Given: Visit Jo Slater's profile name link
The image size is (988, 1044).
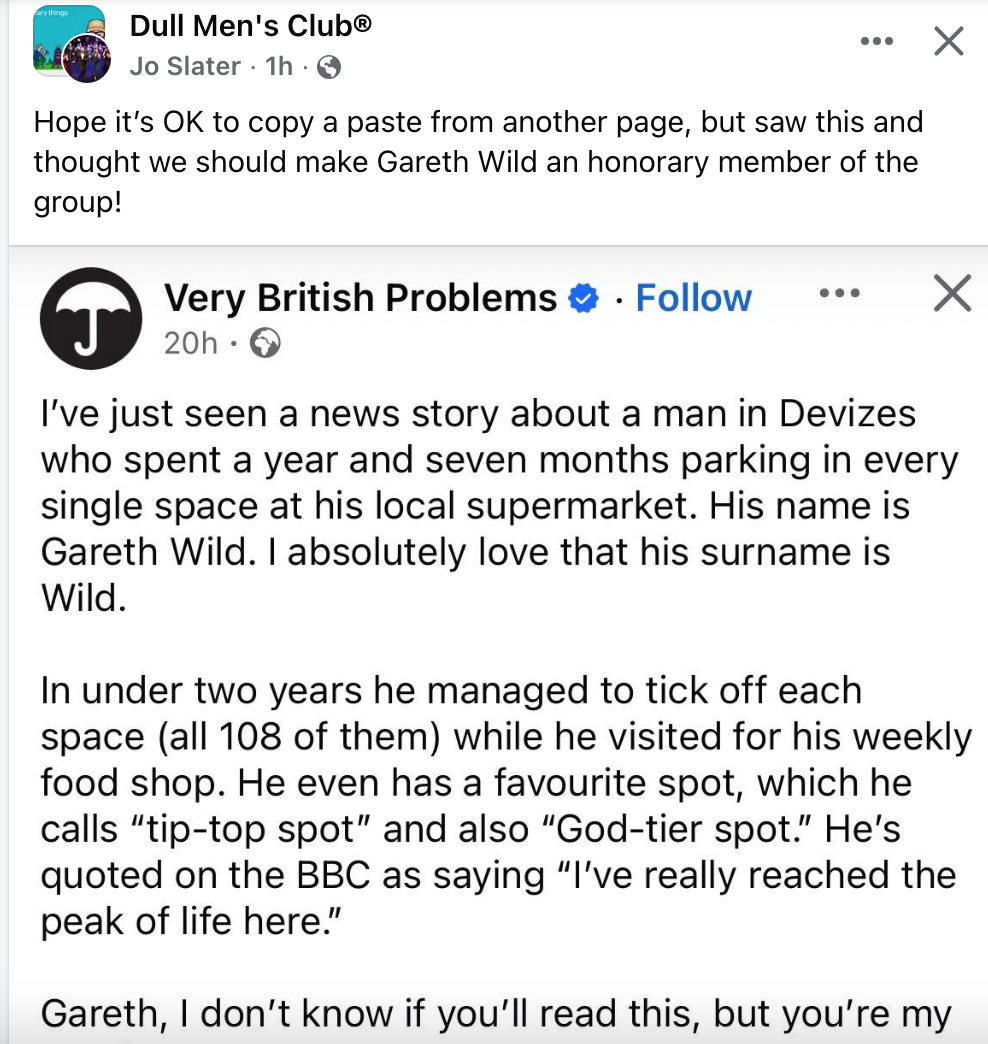Looking at the screenshot, I should tap(186, 67).
